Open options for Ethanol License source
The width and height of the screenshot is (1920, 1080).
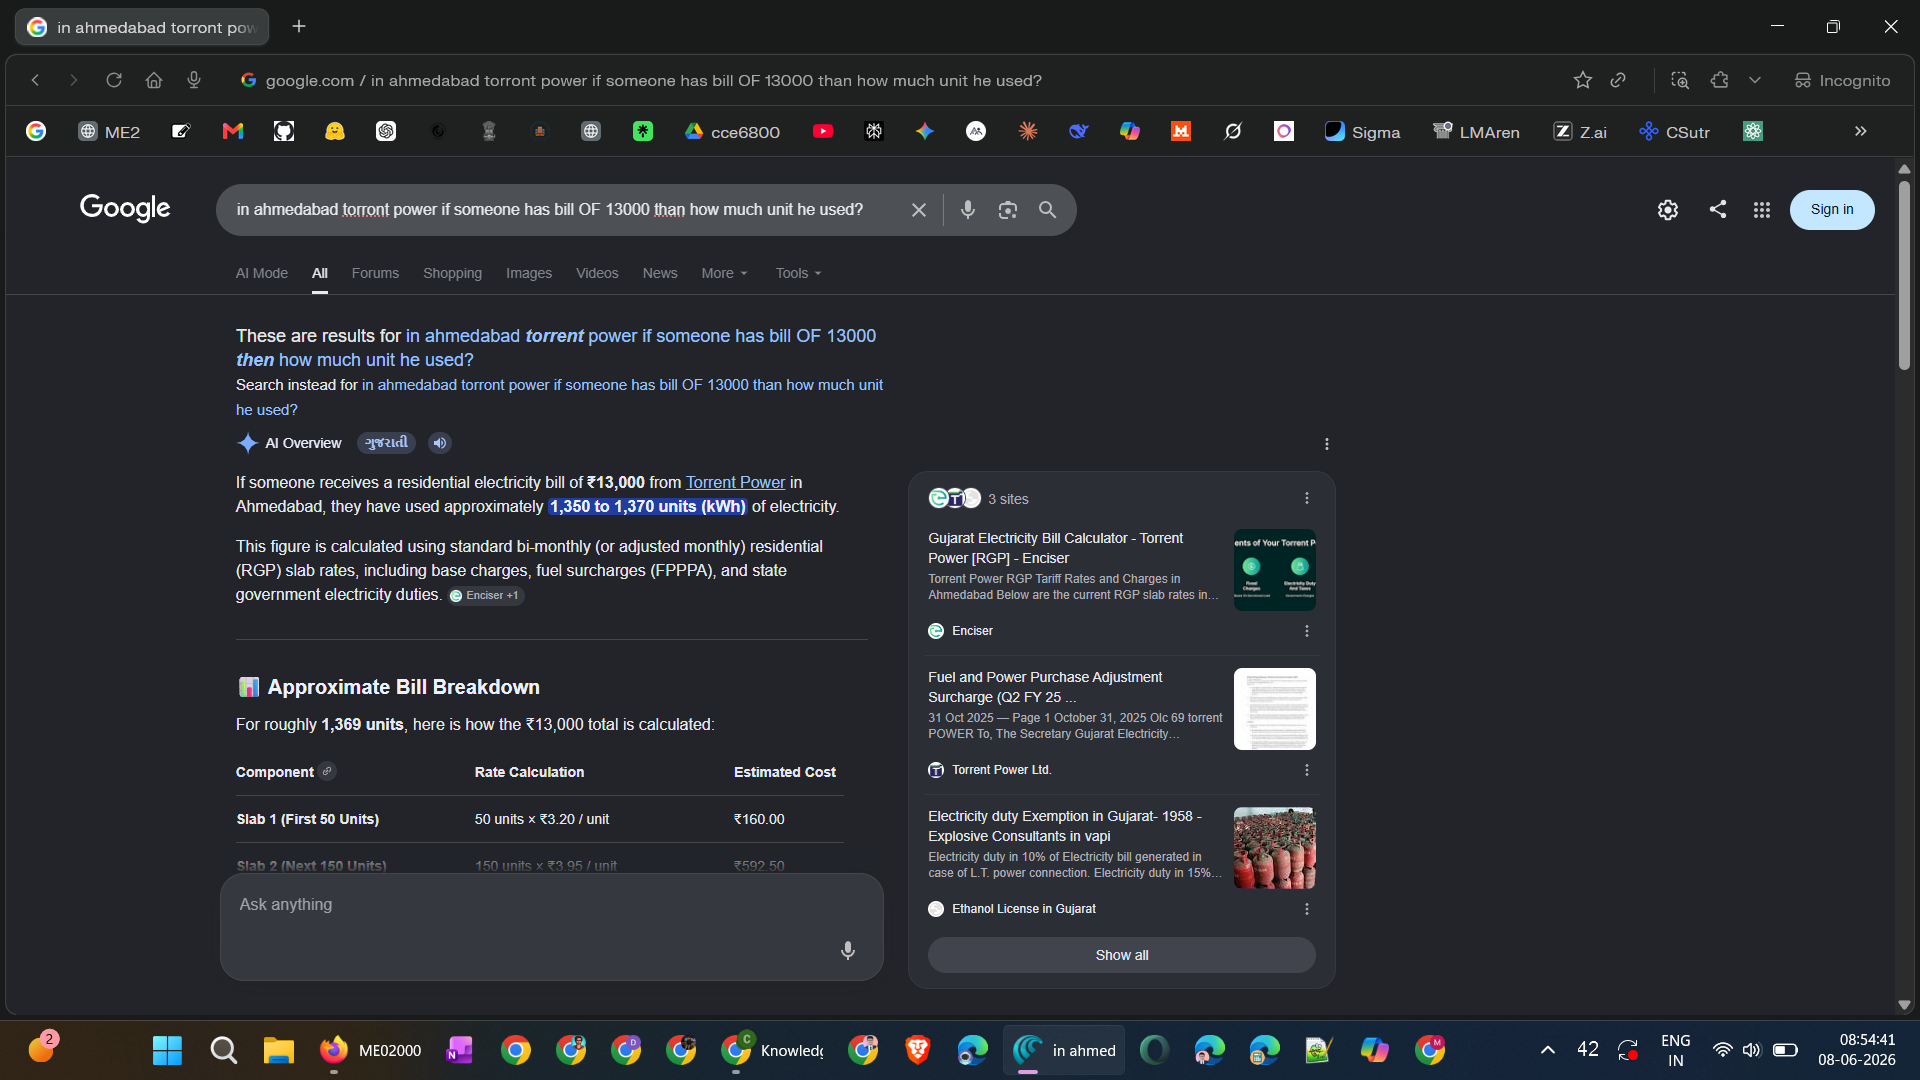click(x=1307, y=909)
